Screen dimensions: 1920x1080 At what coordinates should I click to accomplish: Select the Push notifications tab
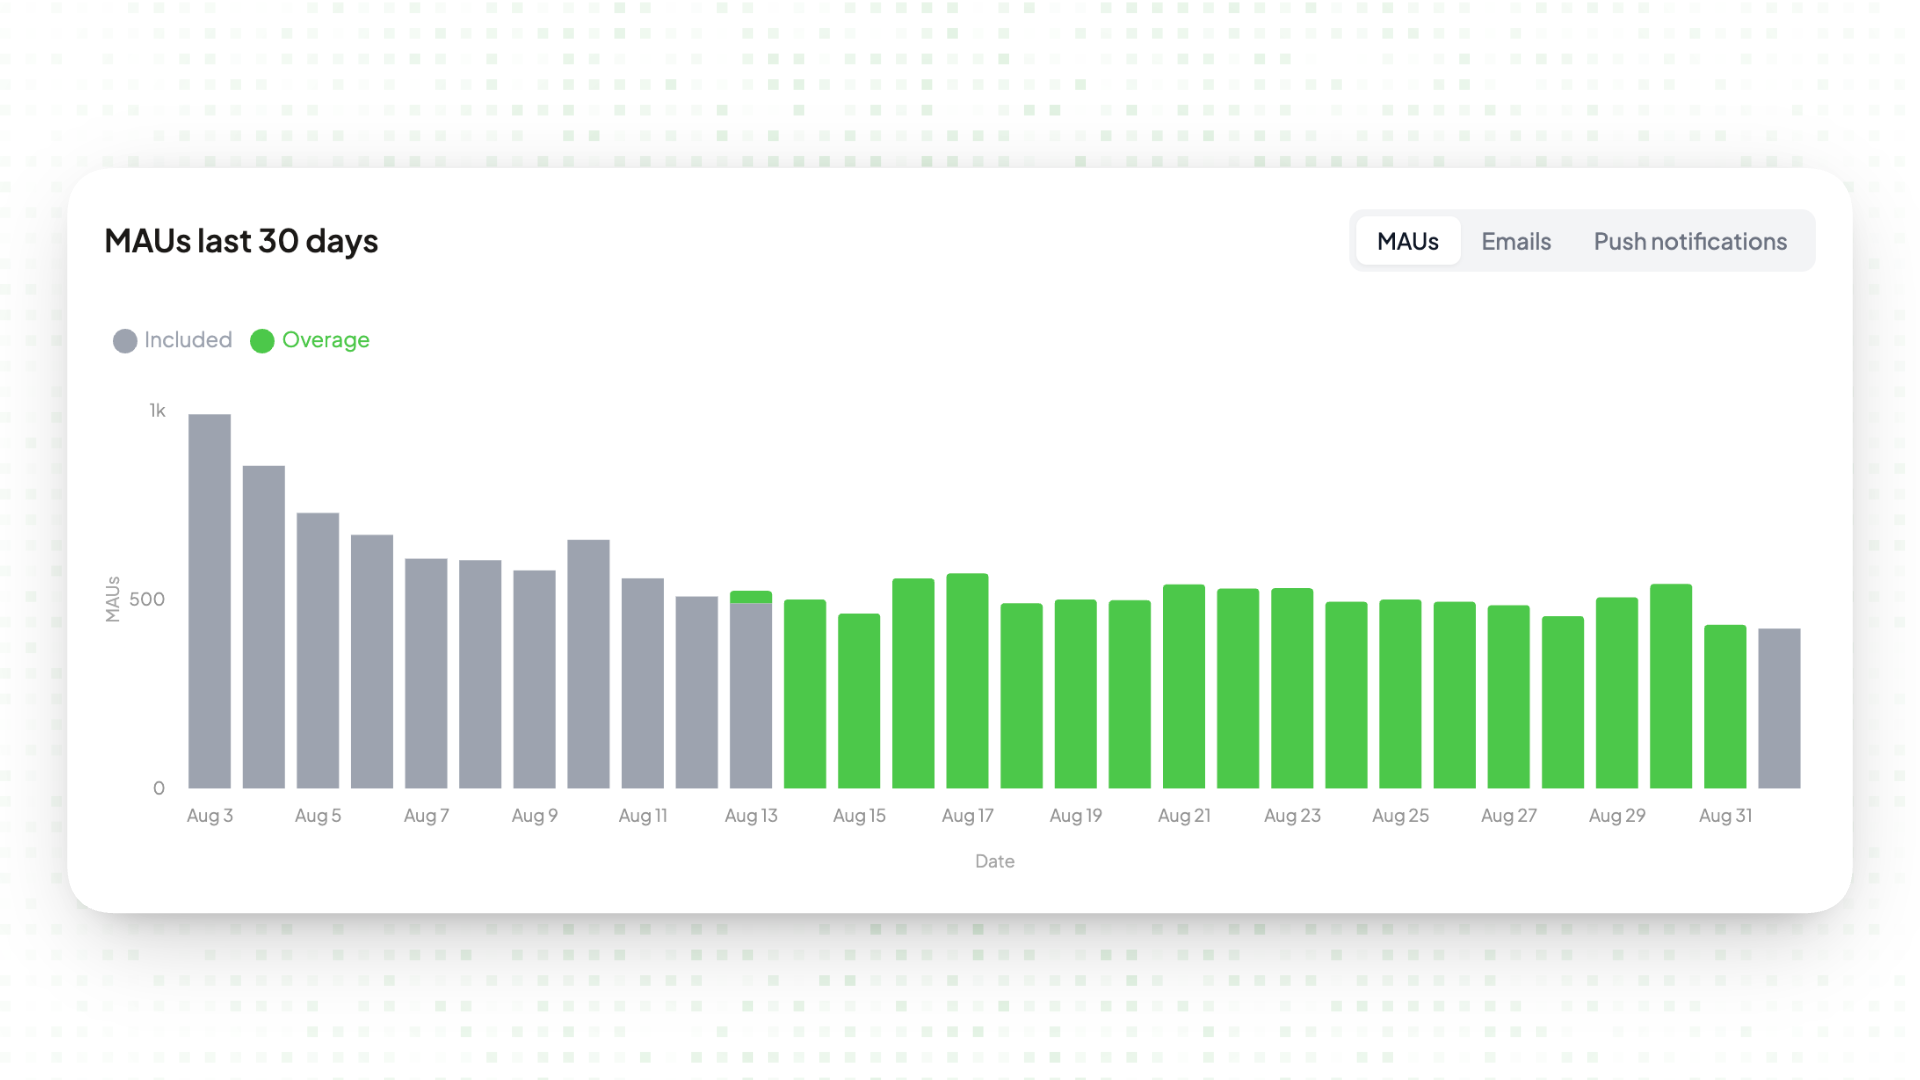coord(1690,241)
